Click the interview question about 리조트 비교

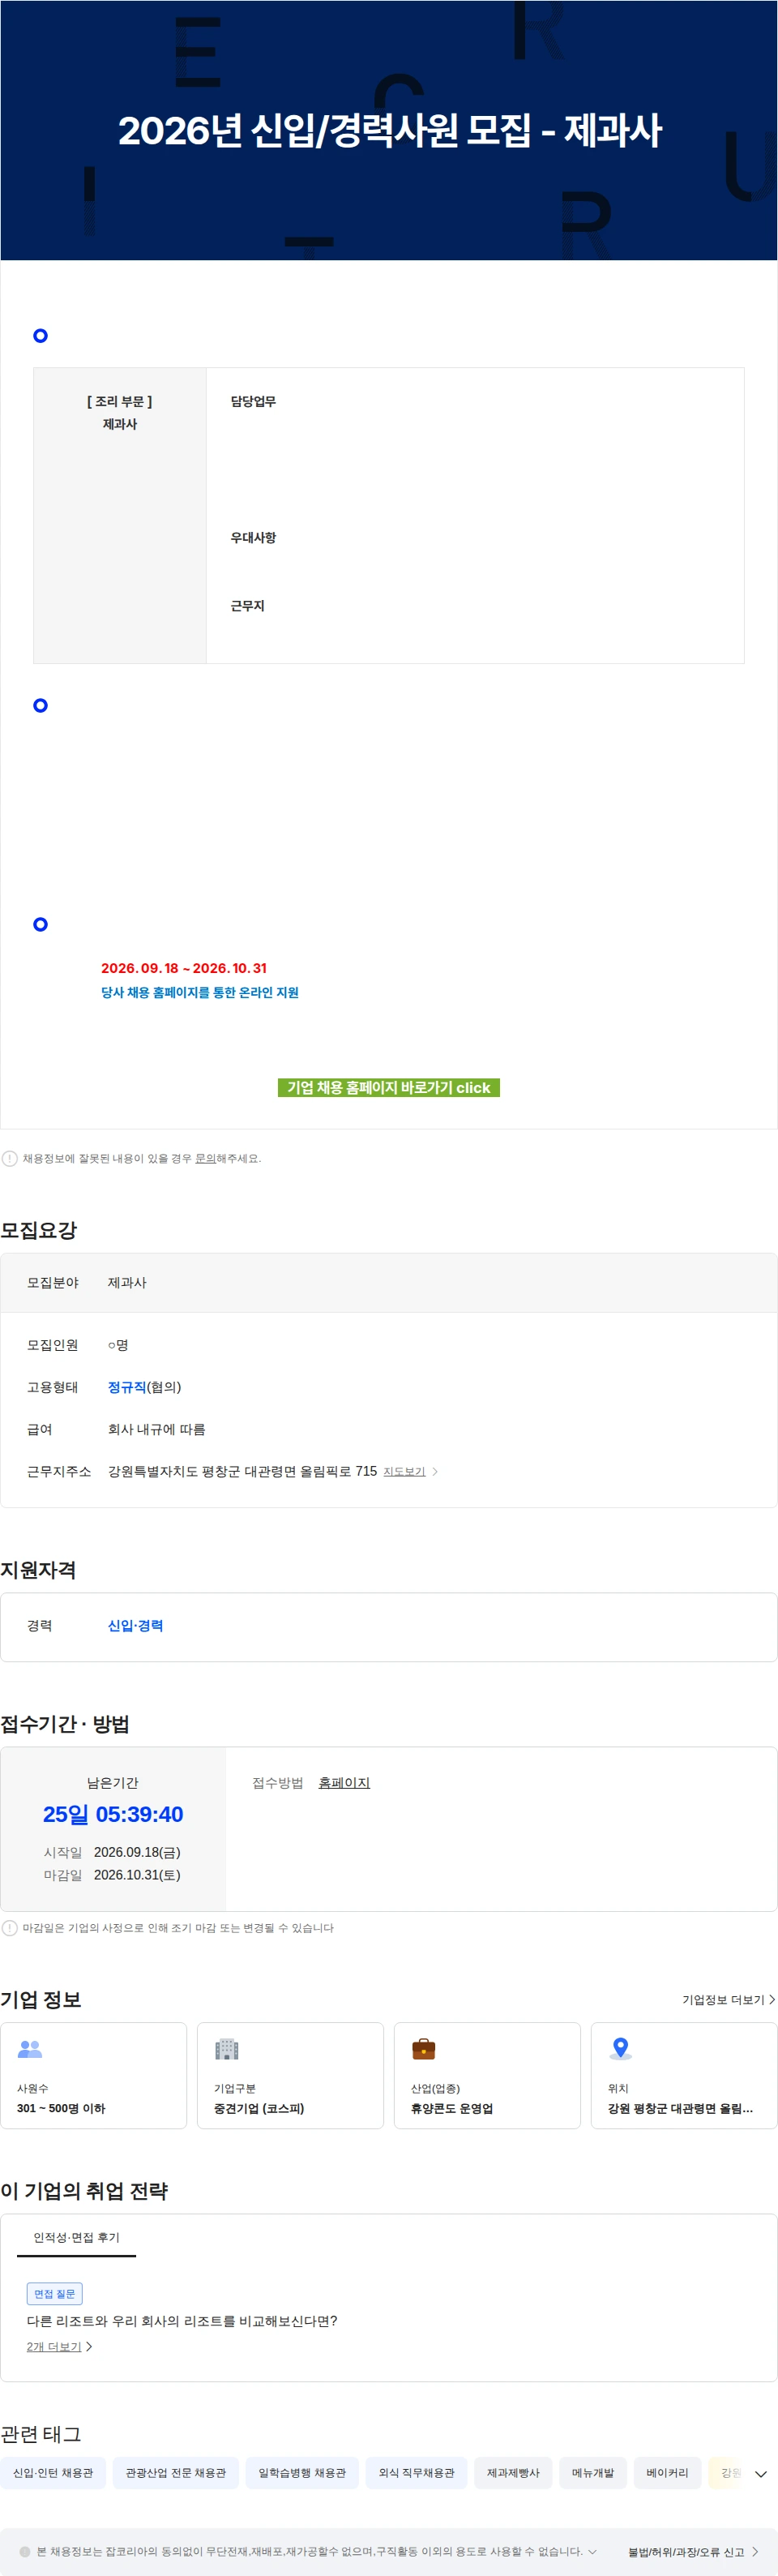tap(182, 2321)
